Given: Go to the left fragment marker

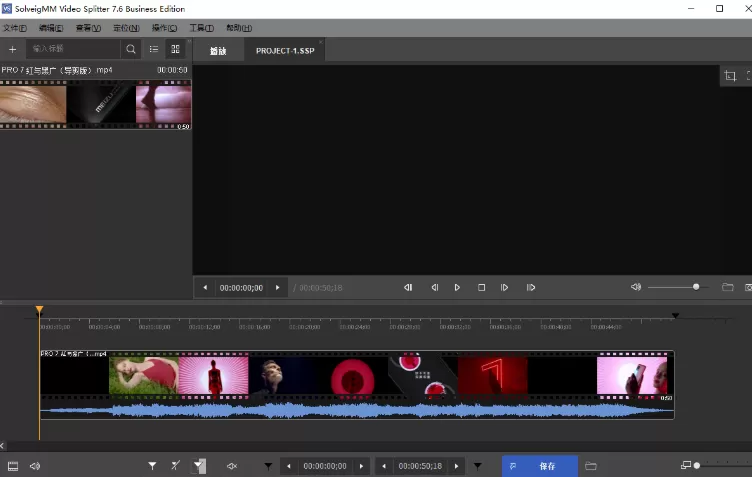Looking at the screenshot, I should [x=268, y=466].
